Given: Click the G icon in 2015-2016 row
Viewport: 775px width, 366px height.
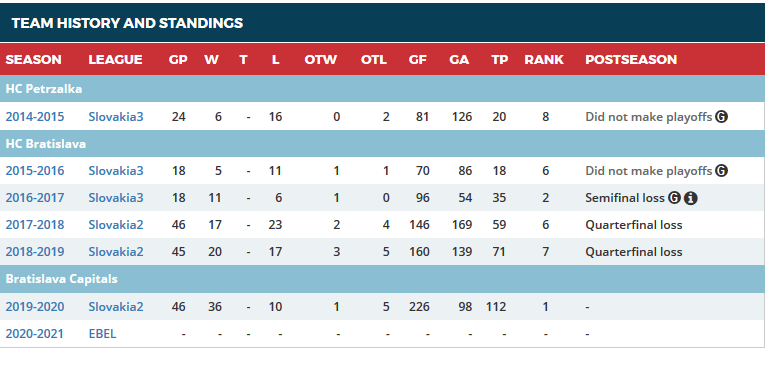Looking at the screenshot, I should tap(721, 171).
